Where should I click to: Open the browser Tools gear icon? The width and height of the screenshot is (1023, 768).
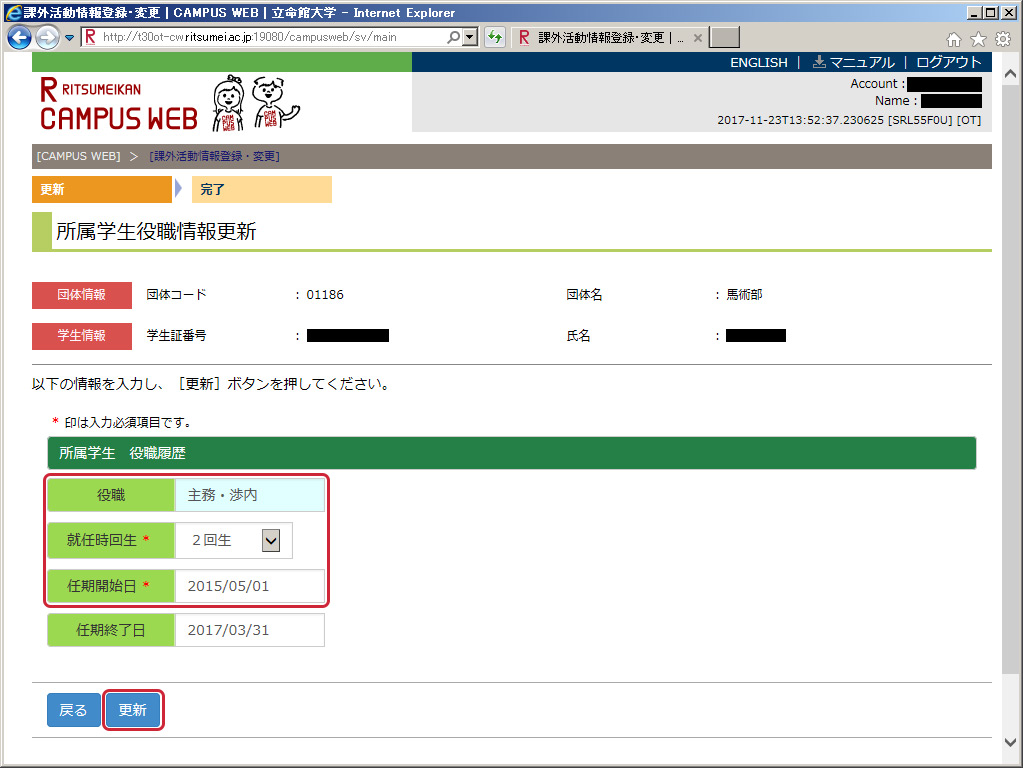[x=1002, y=38]
